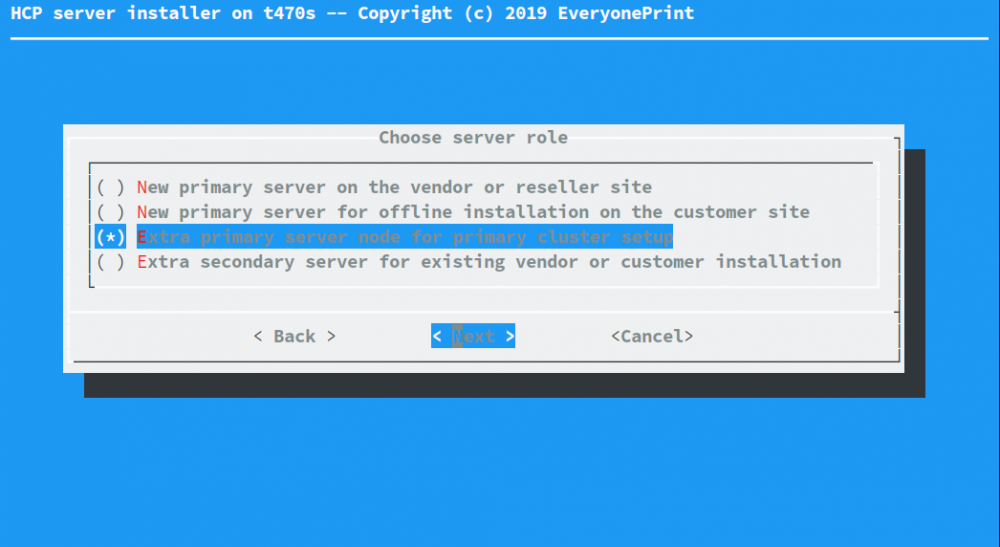This screenshot has width=1000, height=547.
Task: Click red hotkey 'E' in highlighted cluster option
Action: 142,237
